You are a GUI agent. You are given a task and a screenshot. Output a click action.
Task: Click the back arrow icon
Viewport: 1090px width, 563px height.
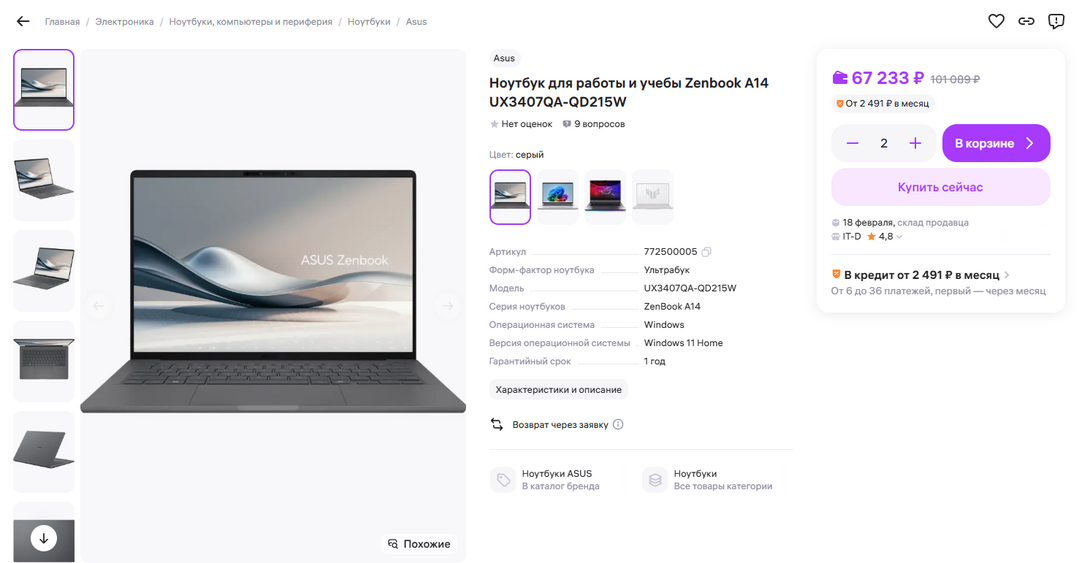(x=23, y=22)
